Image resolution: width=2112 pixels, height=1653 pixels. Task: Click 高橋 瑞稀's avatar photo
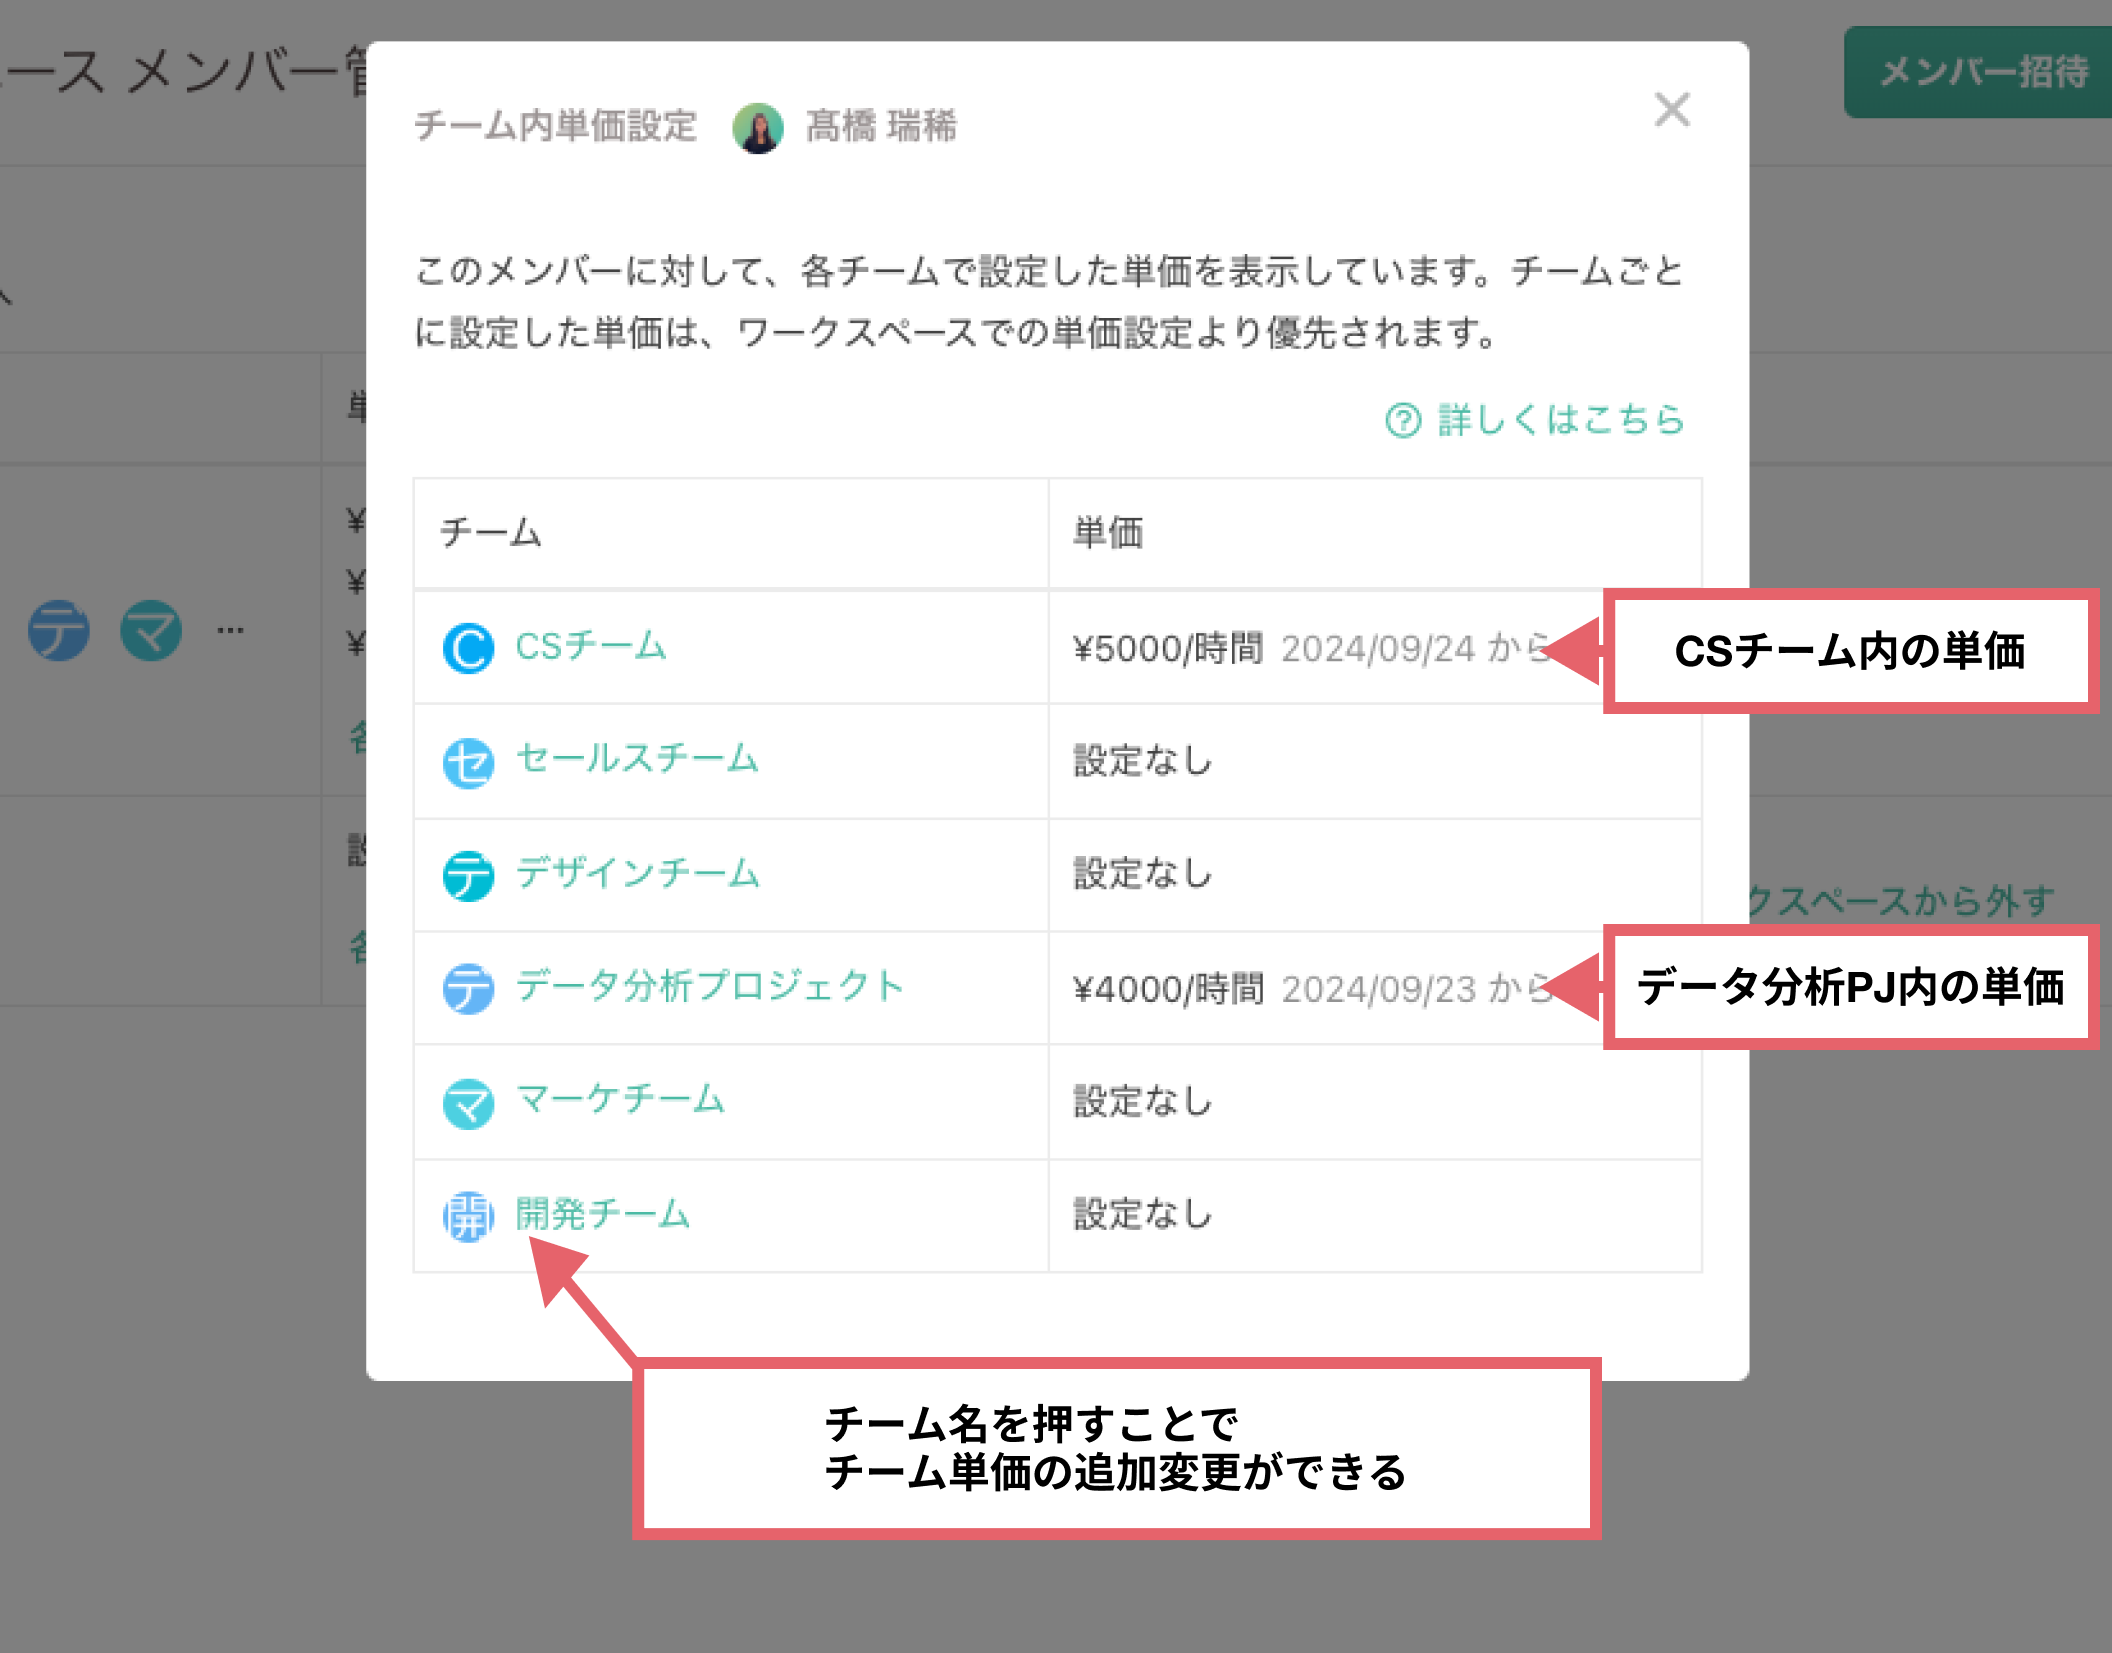758,128
